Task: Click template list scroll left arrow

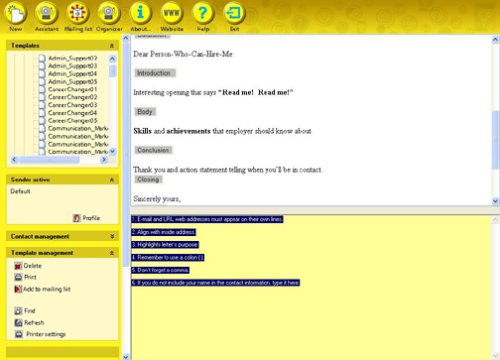Action: point(14,160)
